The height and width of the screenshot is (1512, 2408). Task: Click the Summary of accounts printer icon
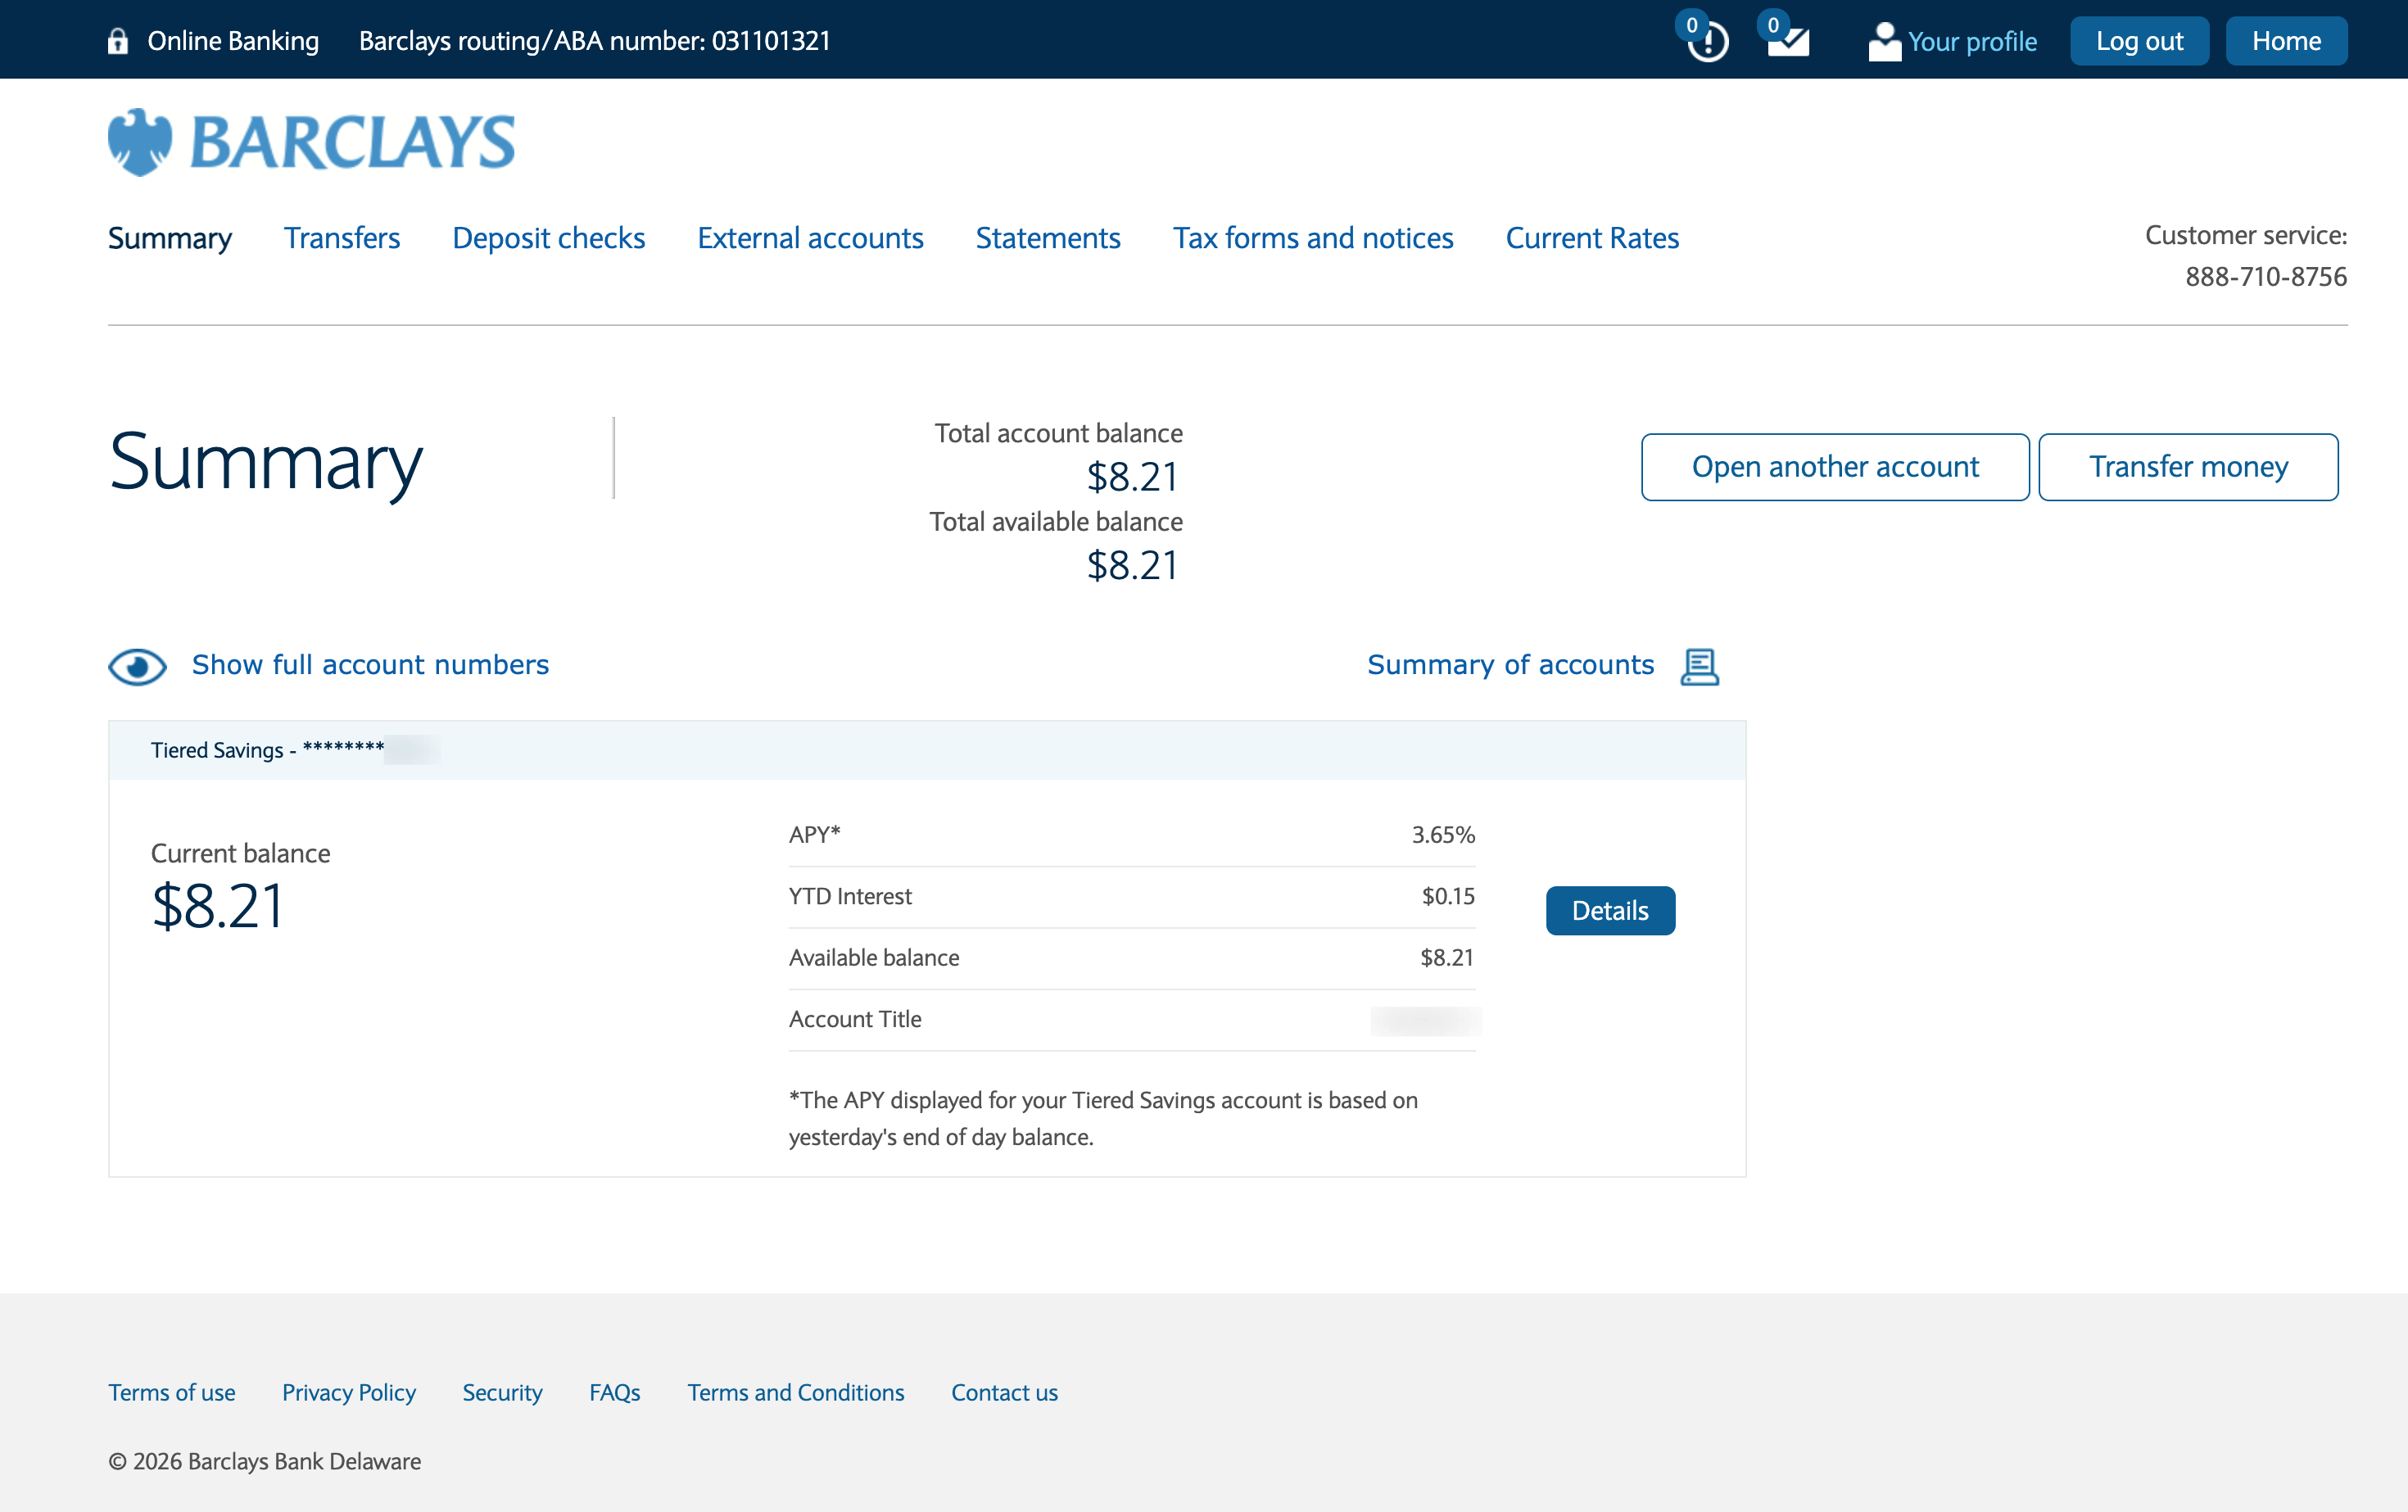coord(1699,666)
